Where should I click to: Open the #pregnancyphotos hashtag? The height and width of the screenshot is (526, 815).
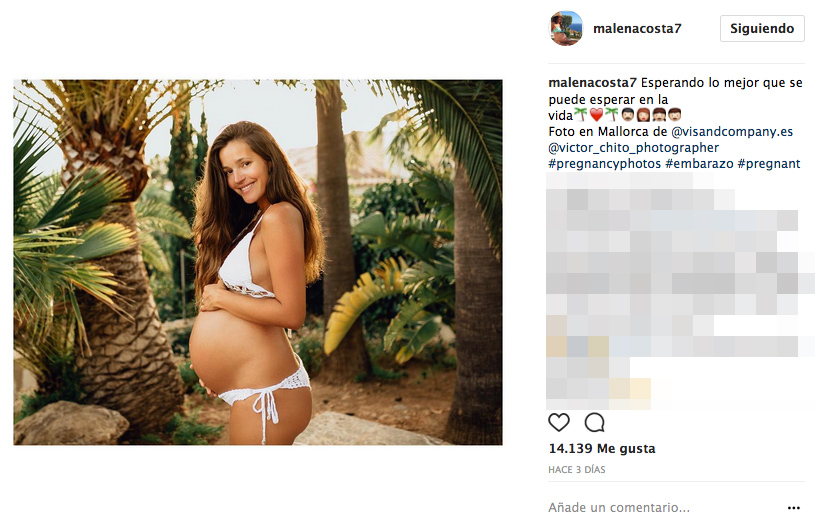pos(604,163)
